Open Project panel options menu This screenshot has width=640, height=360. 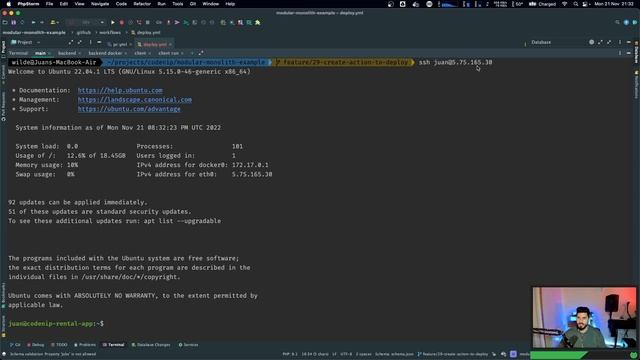tap(90, 42)
